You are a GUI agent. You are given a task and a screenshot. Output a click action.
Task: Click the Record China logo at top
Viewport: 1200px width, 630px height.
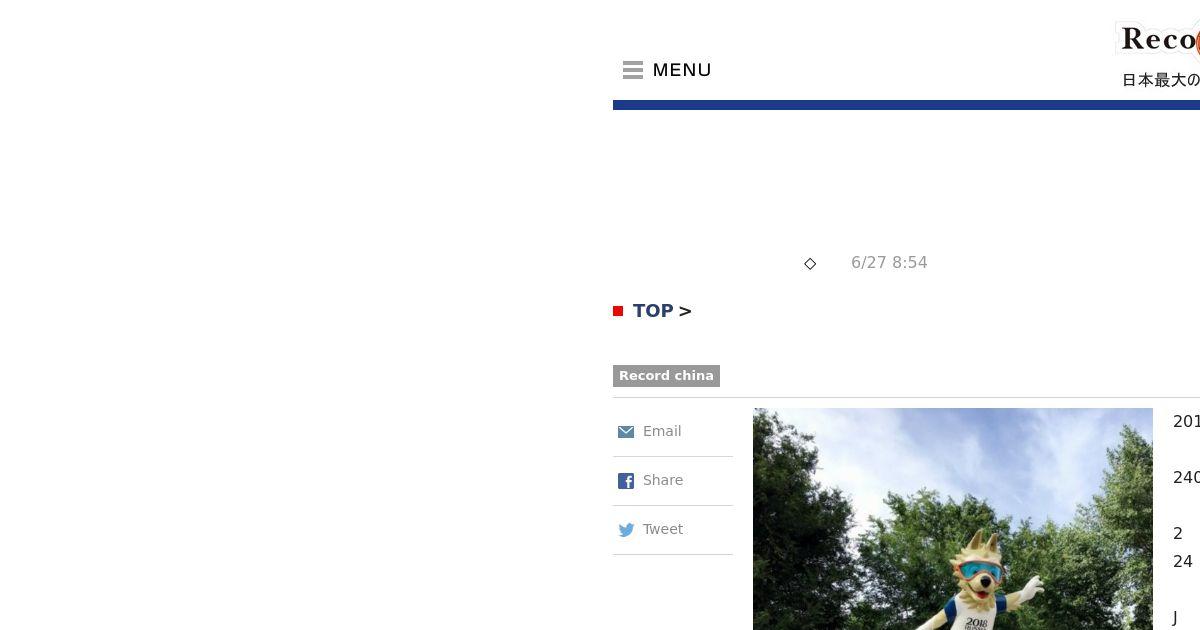tap(1159, 40)
